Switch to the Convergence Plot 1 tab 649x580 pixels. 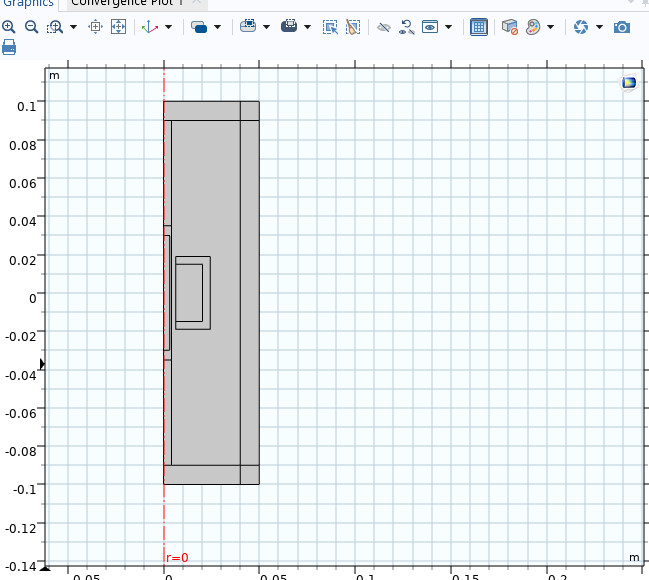click(127, 3)
